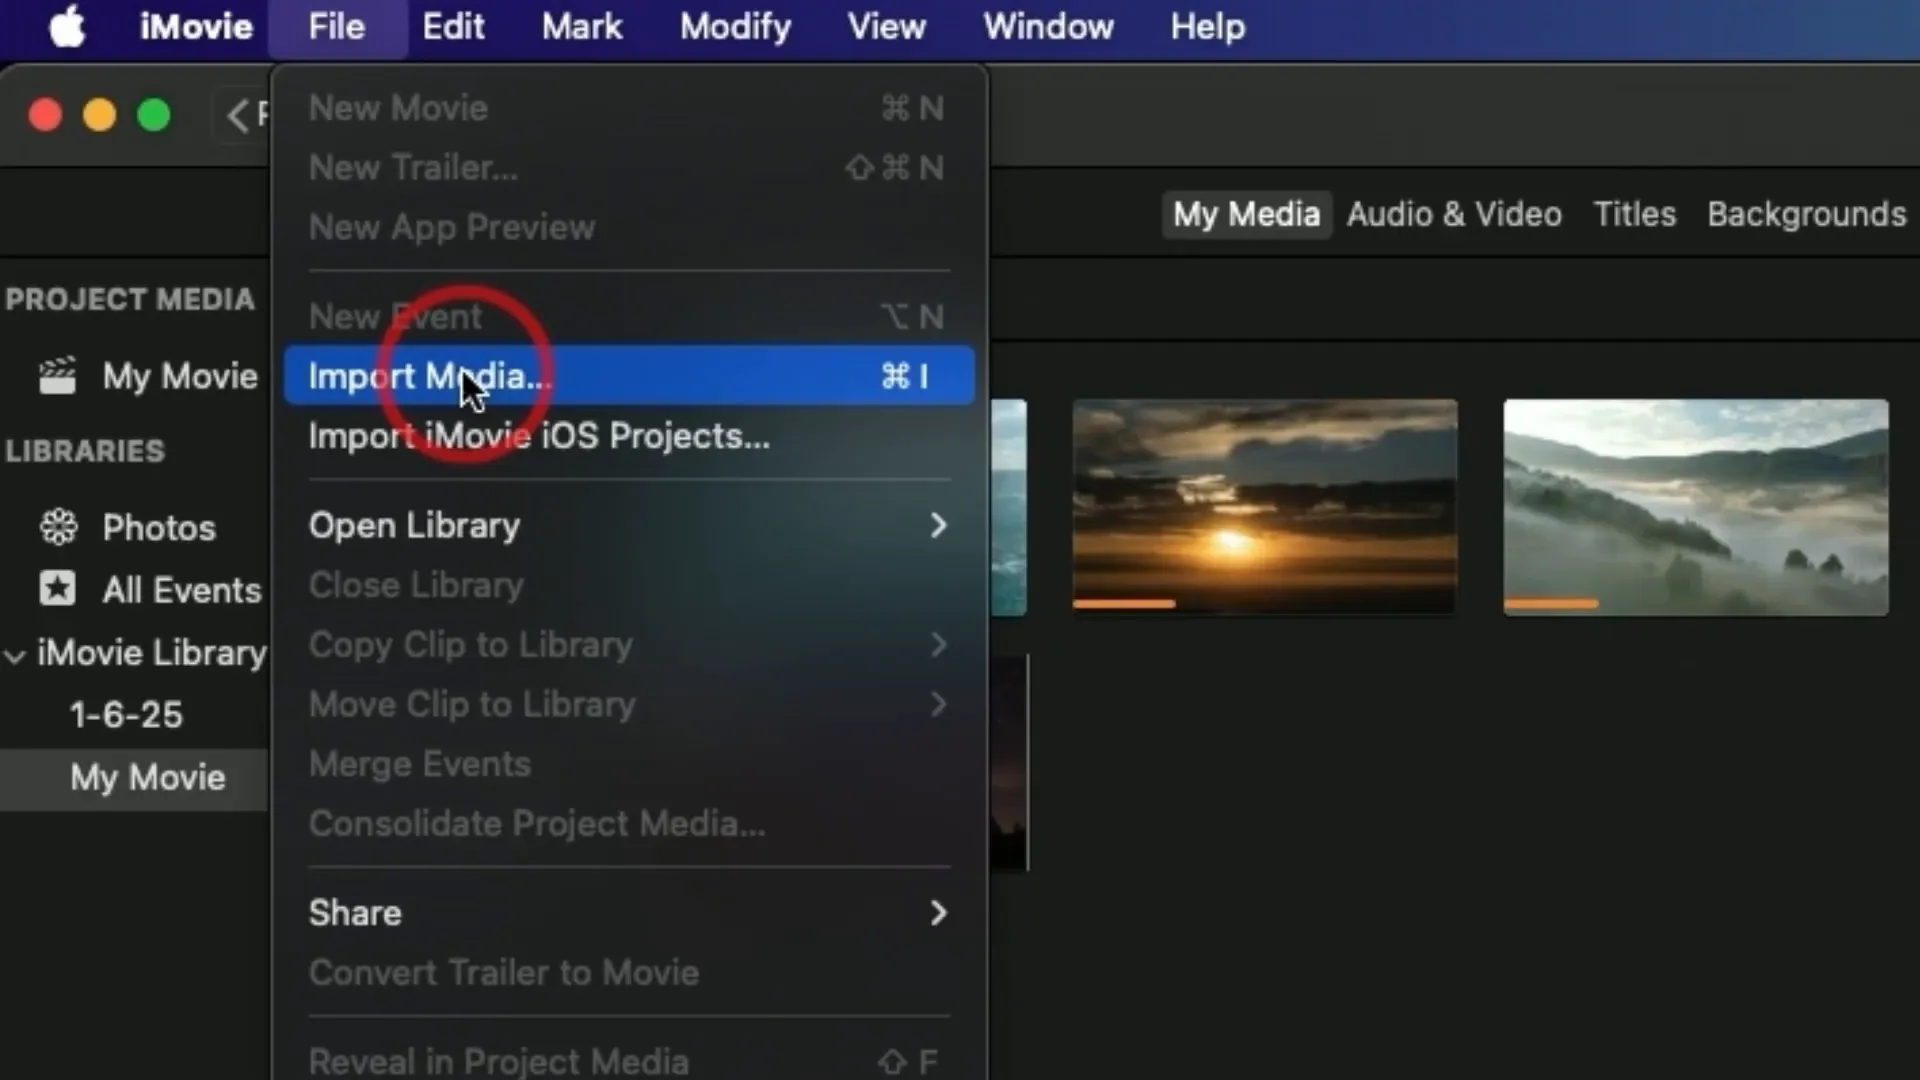Viewport: 1920px width, 1080px height.
Task: Select the Audio & Video tab
Action: [x=1453, y=214]
